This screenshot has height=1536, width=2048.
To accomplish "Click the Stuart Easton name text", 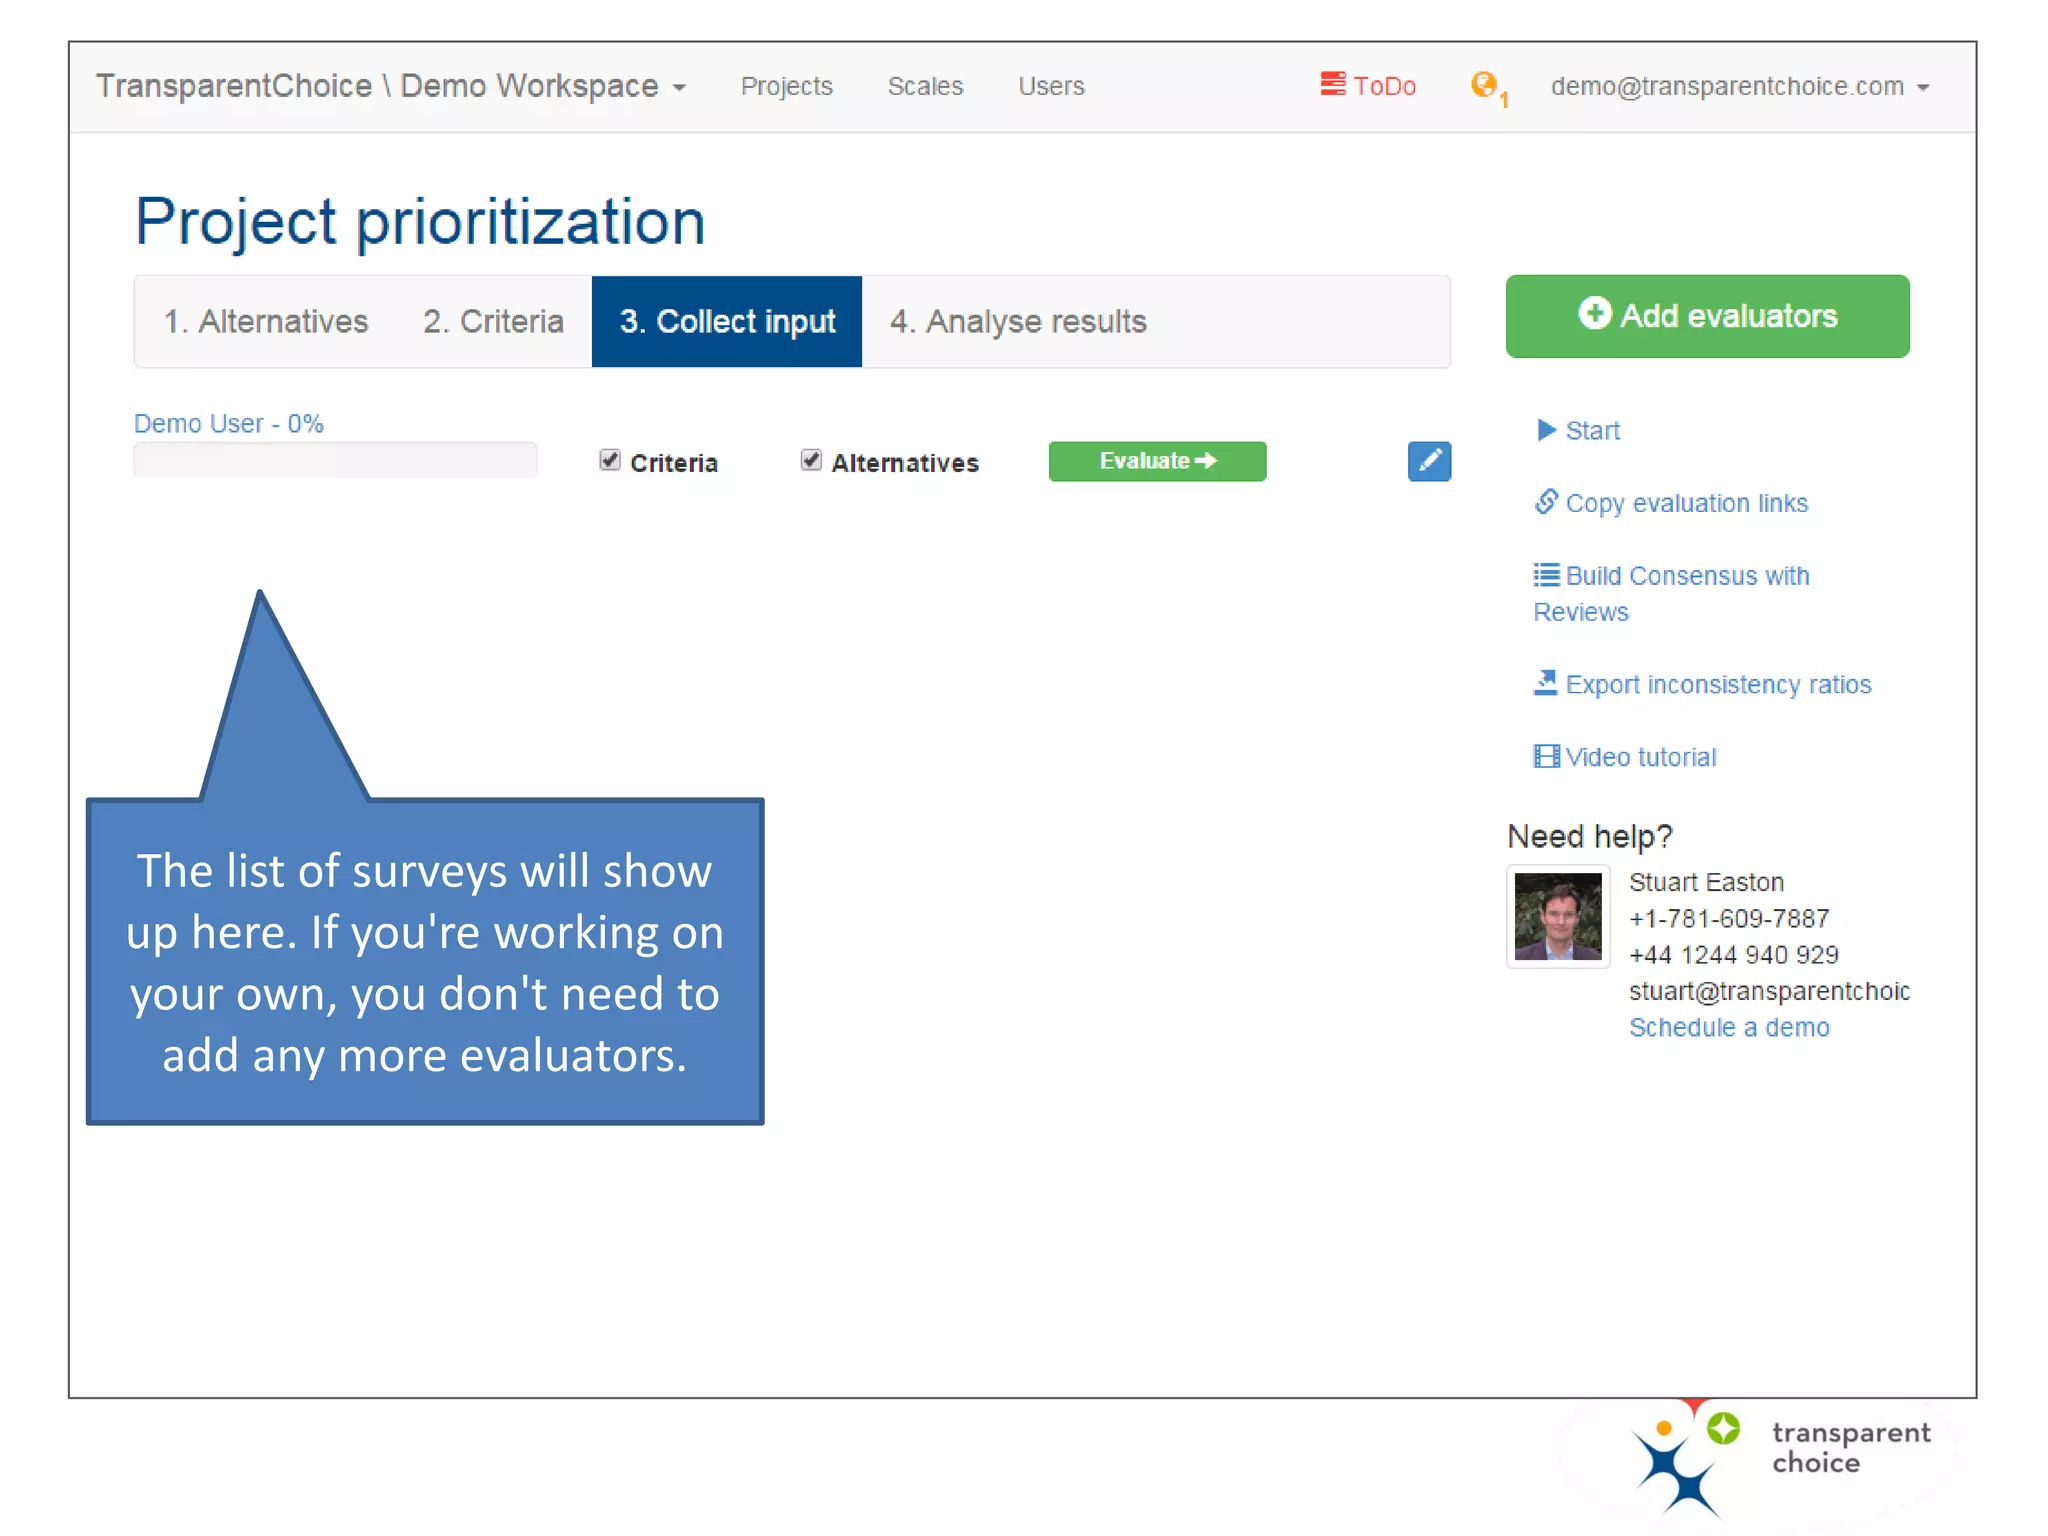I will pos(1706,882).
